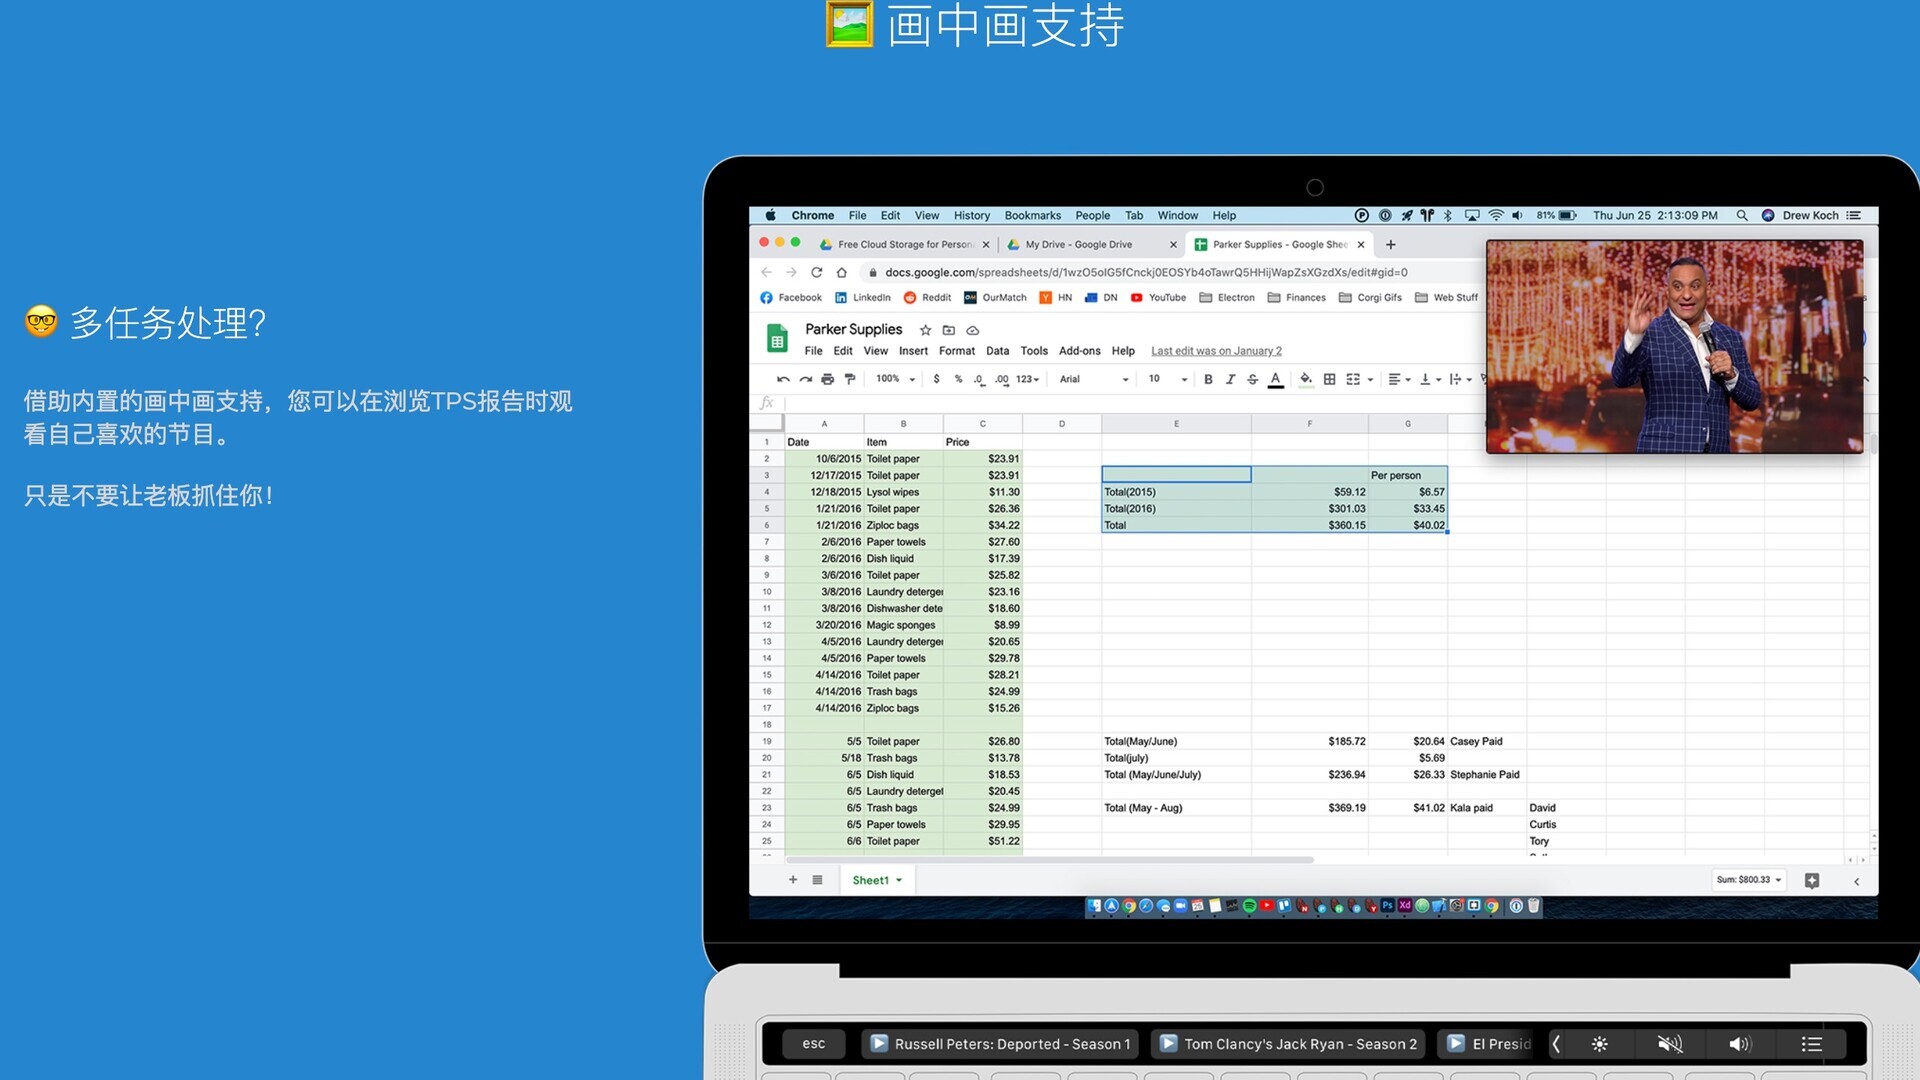Screen dimensions: 1920x1080
Task: Open the Corgi Gifs bookmark folder
Action: coord(1370,297)
